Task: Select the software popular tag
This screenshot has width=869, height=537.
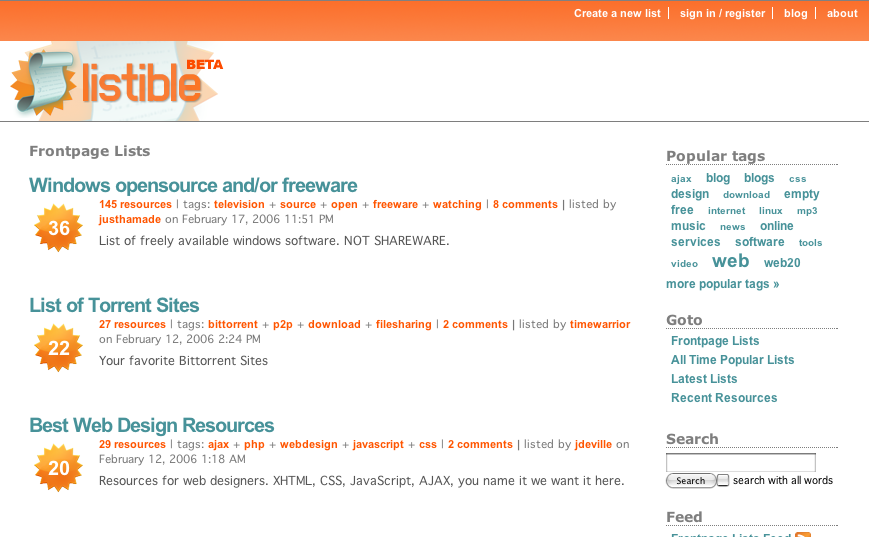Action: tap(759, 242)
